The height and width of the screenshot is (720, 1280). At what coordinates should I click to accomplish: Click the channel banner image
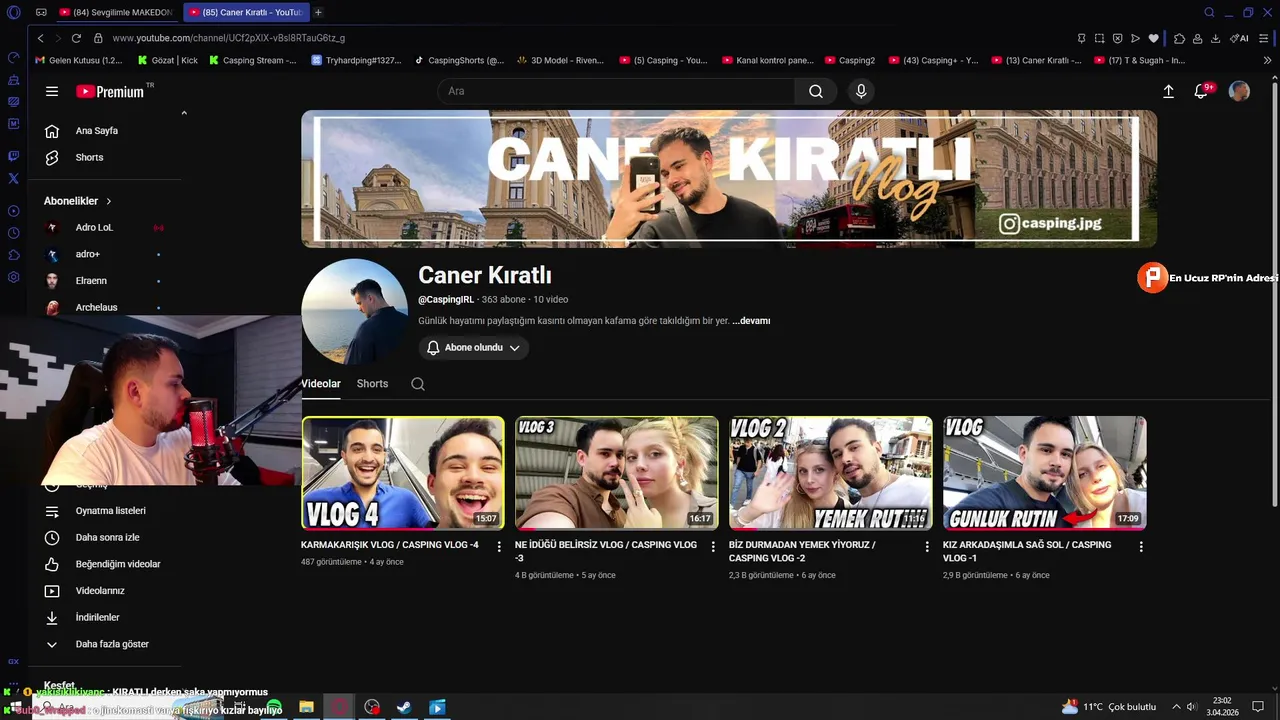729,179
